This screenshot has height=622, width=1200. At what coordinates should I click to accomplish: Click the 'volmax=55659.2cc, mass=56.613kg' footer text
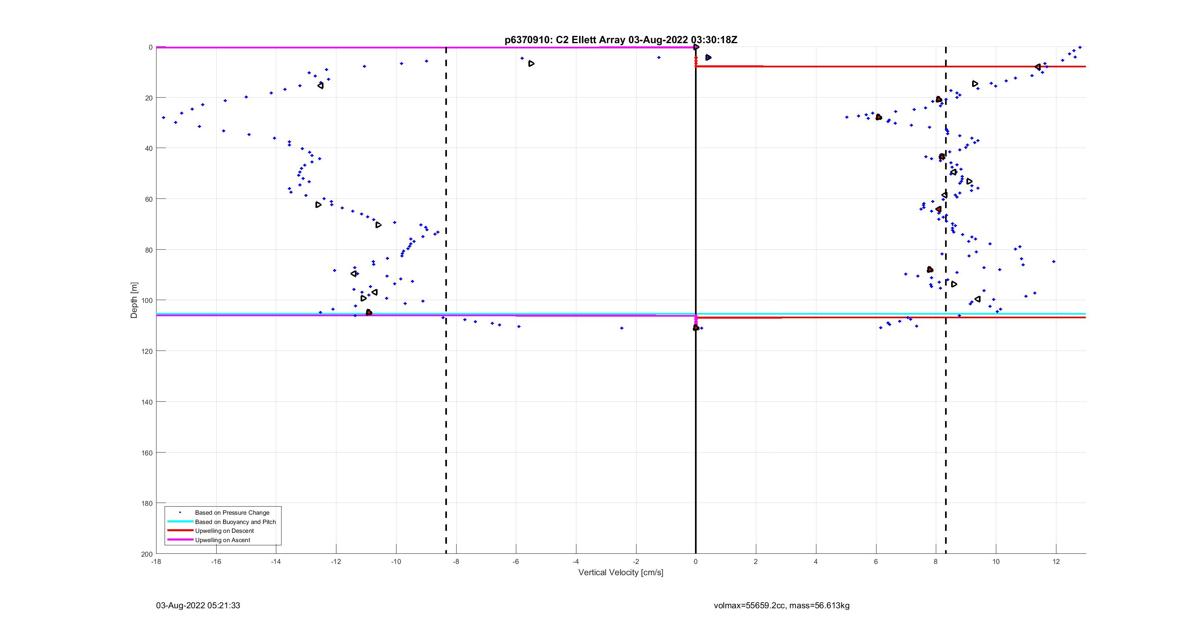point(782,606)
